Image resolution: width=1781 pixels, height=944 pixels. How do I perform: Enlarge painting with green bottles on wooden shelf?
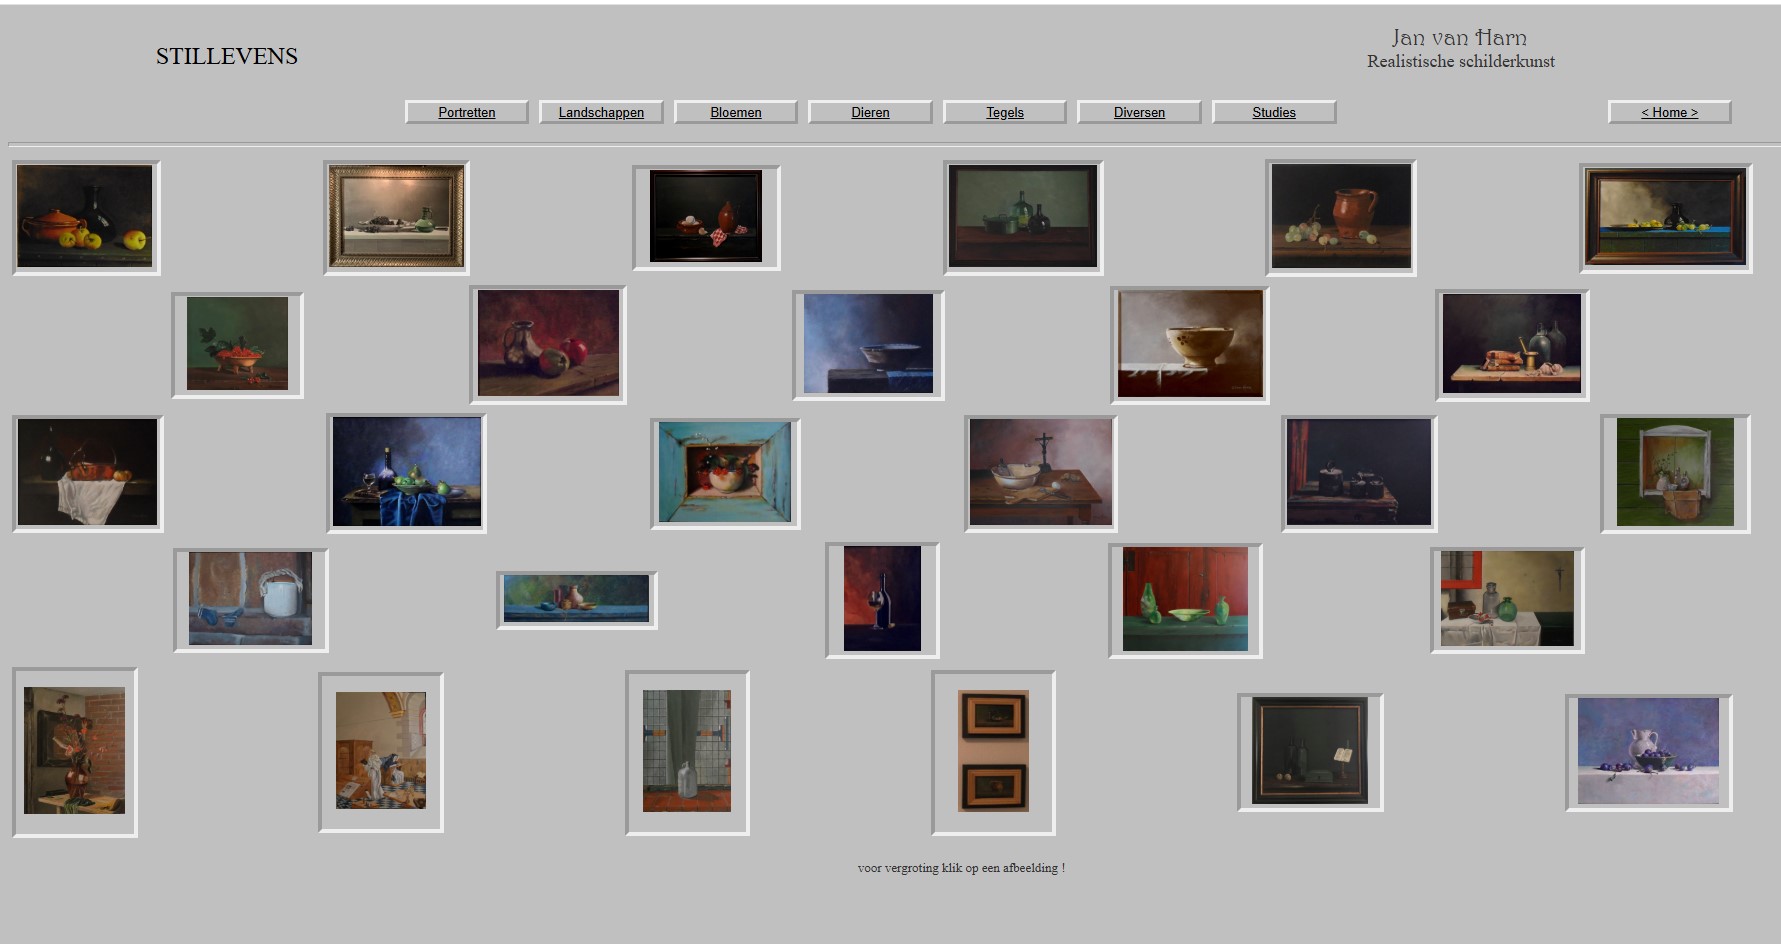[1023, 217]
